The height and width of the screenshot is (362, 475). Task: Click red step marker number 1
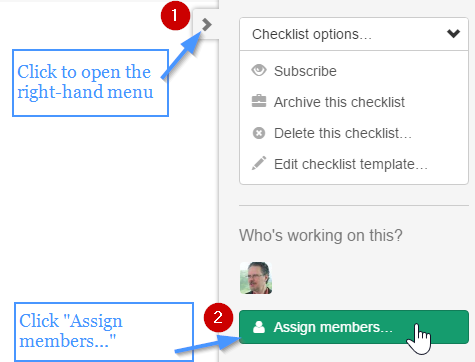(175, 15)
